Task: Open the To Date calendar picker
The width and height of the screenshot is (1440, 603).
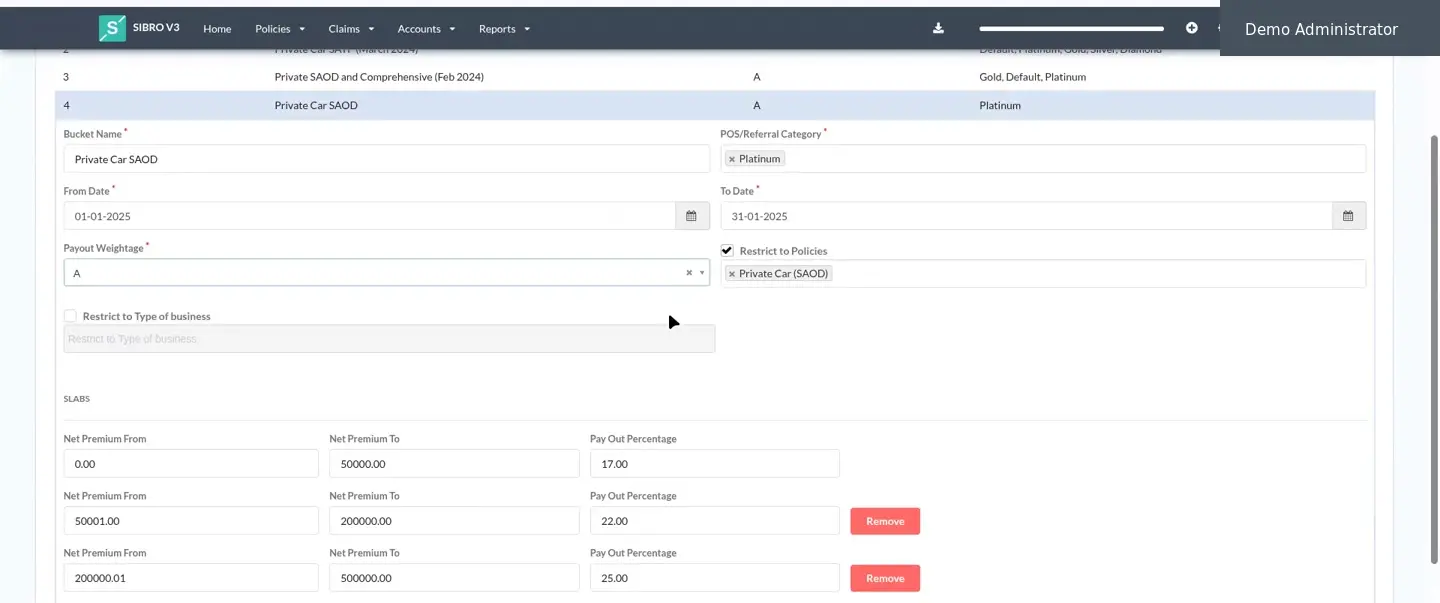Action: (x=1349, y=216)
